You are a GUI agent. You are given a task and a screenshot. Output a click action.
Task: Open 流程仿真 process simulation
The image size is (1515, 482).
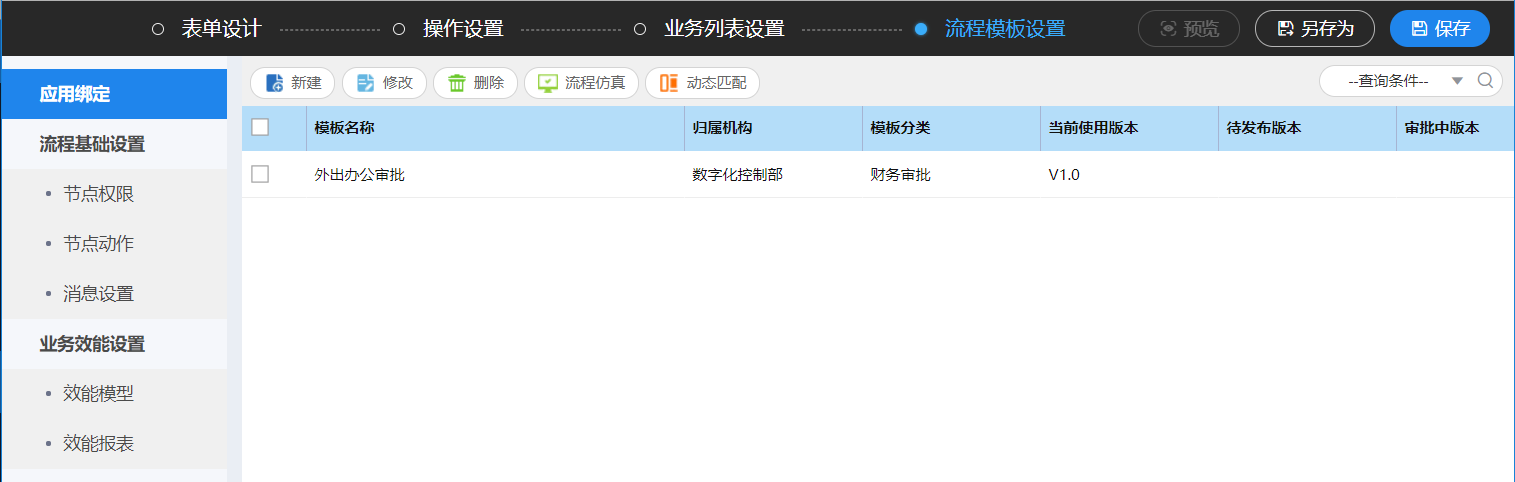point(582,83)
